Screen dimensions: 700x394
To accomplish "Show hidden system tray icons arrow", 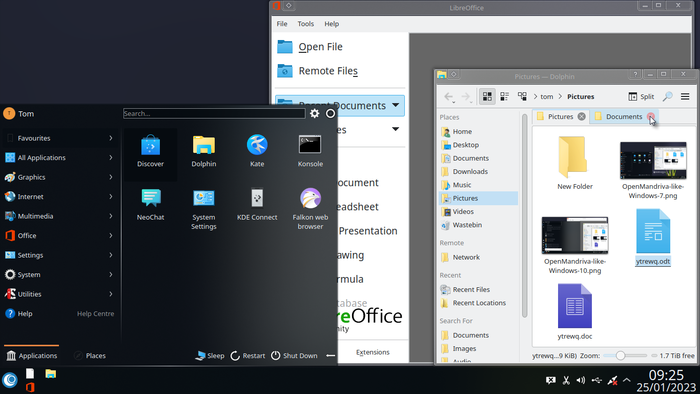I will click(x=627, y=380).
